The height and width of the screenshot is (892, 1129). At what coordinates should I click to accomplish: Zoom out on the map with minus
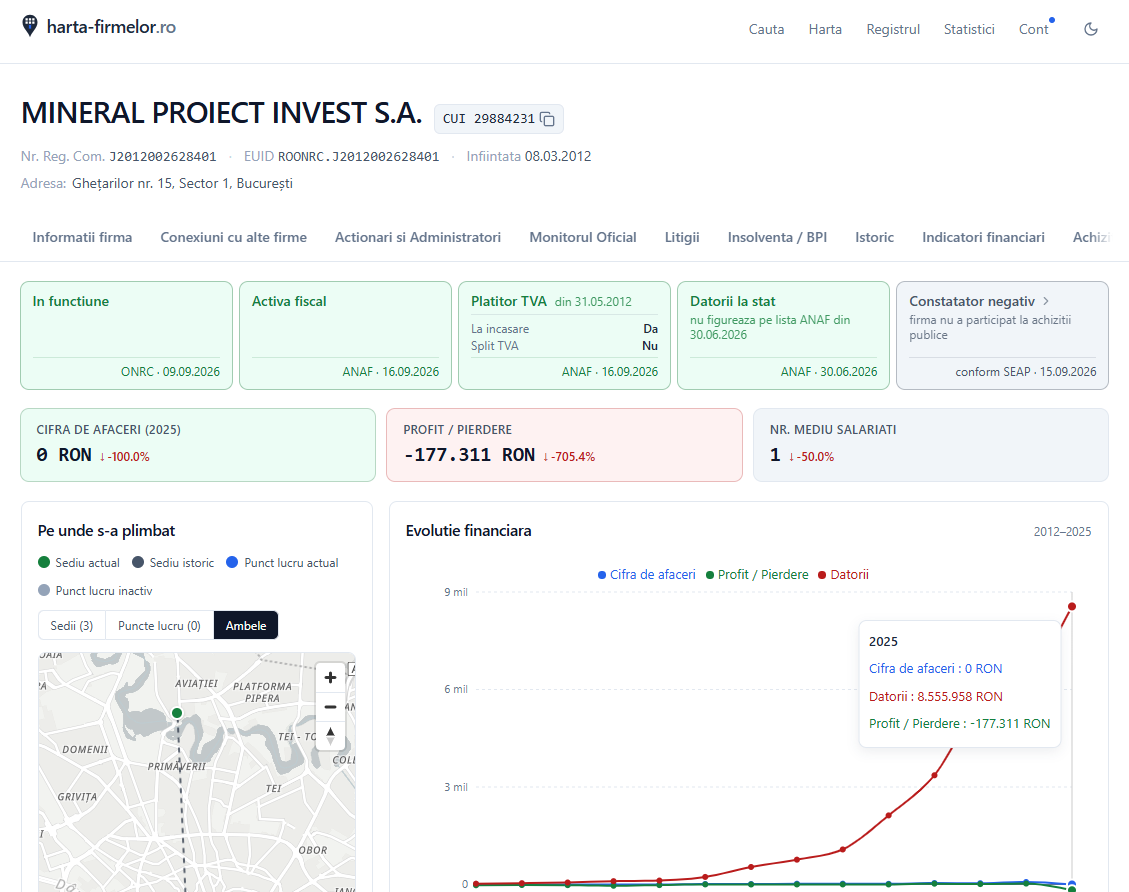coord(330,707)
